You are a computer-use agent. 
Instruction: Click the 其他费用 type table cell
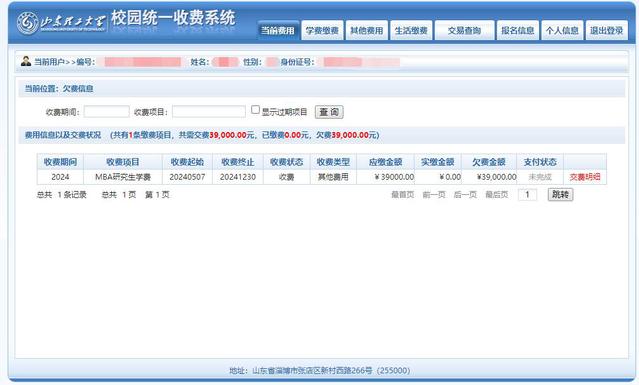(333, 177)
